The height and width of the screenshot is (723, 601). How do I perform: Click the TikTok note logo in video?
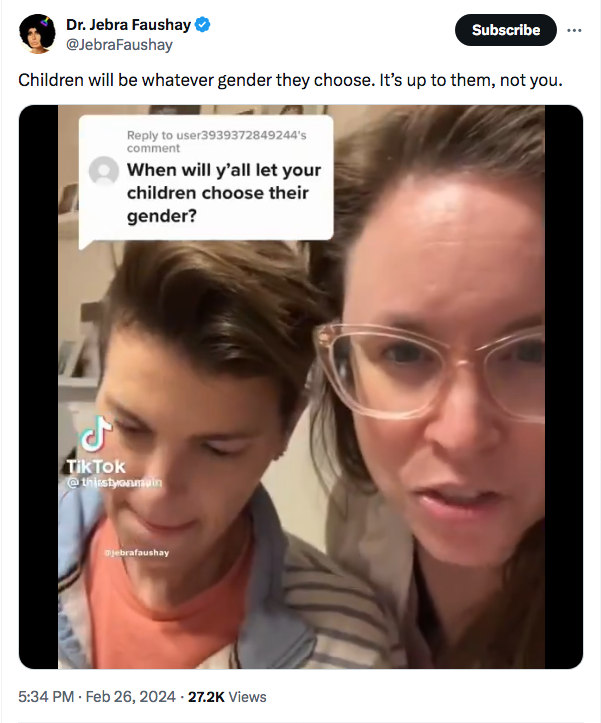click(95, 433)
